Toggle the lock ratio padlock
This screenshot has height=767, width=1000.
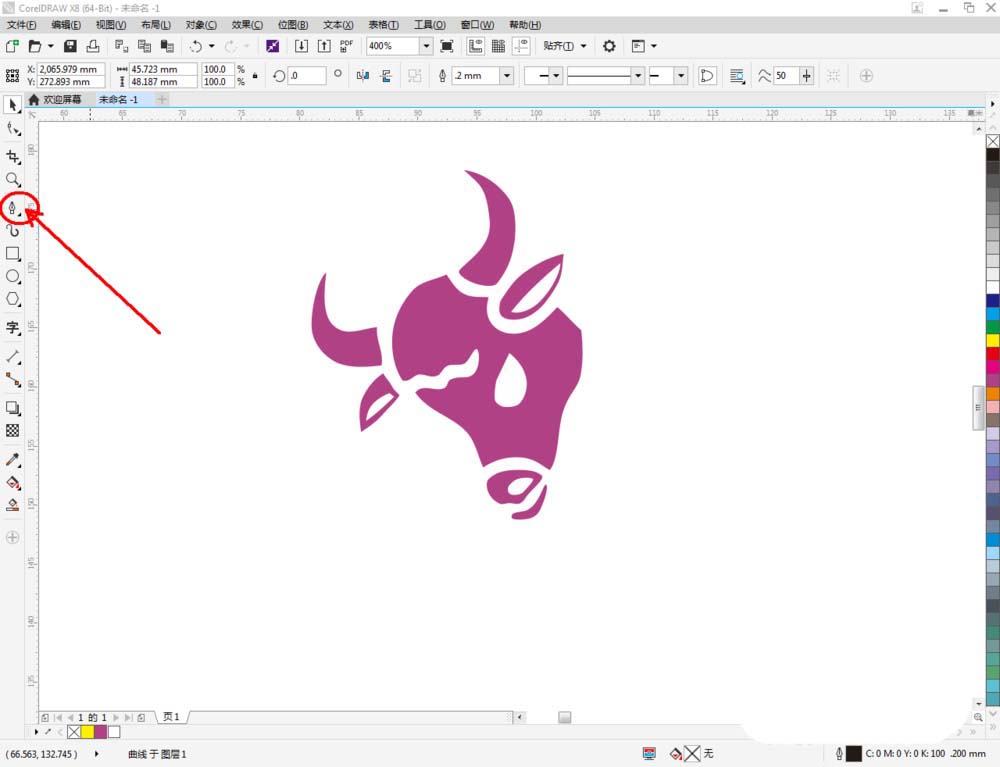[255, 75]
